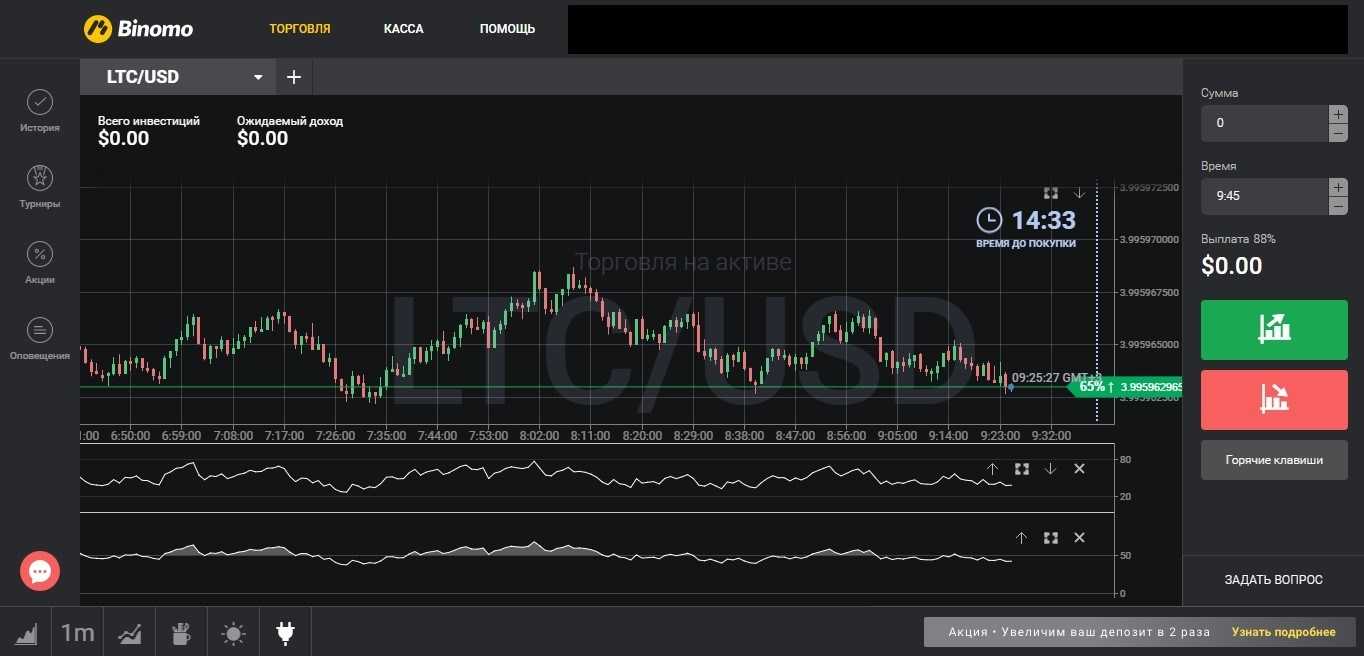
Task: Click the green buy-up trade button
Action: 1274,329
